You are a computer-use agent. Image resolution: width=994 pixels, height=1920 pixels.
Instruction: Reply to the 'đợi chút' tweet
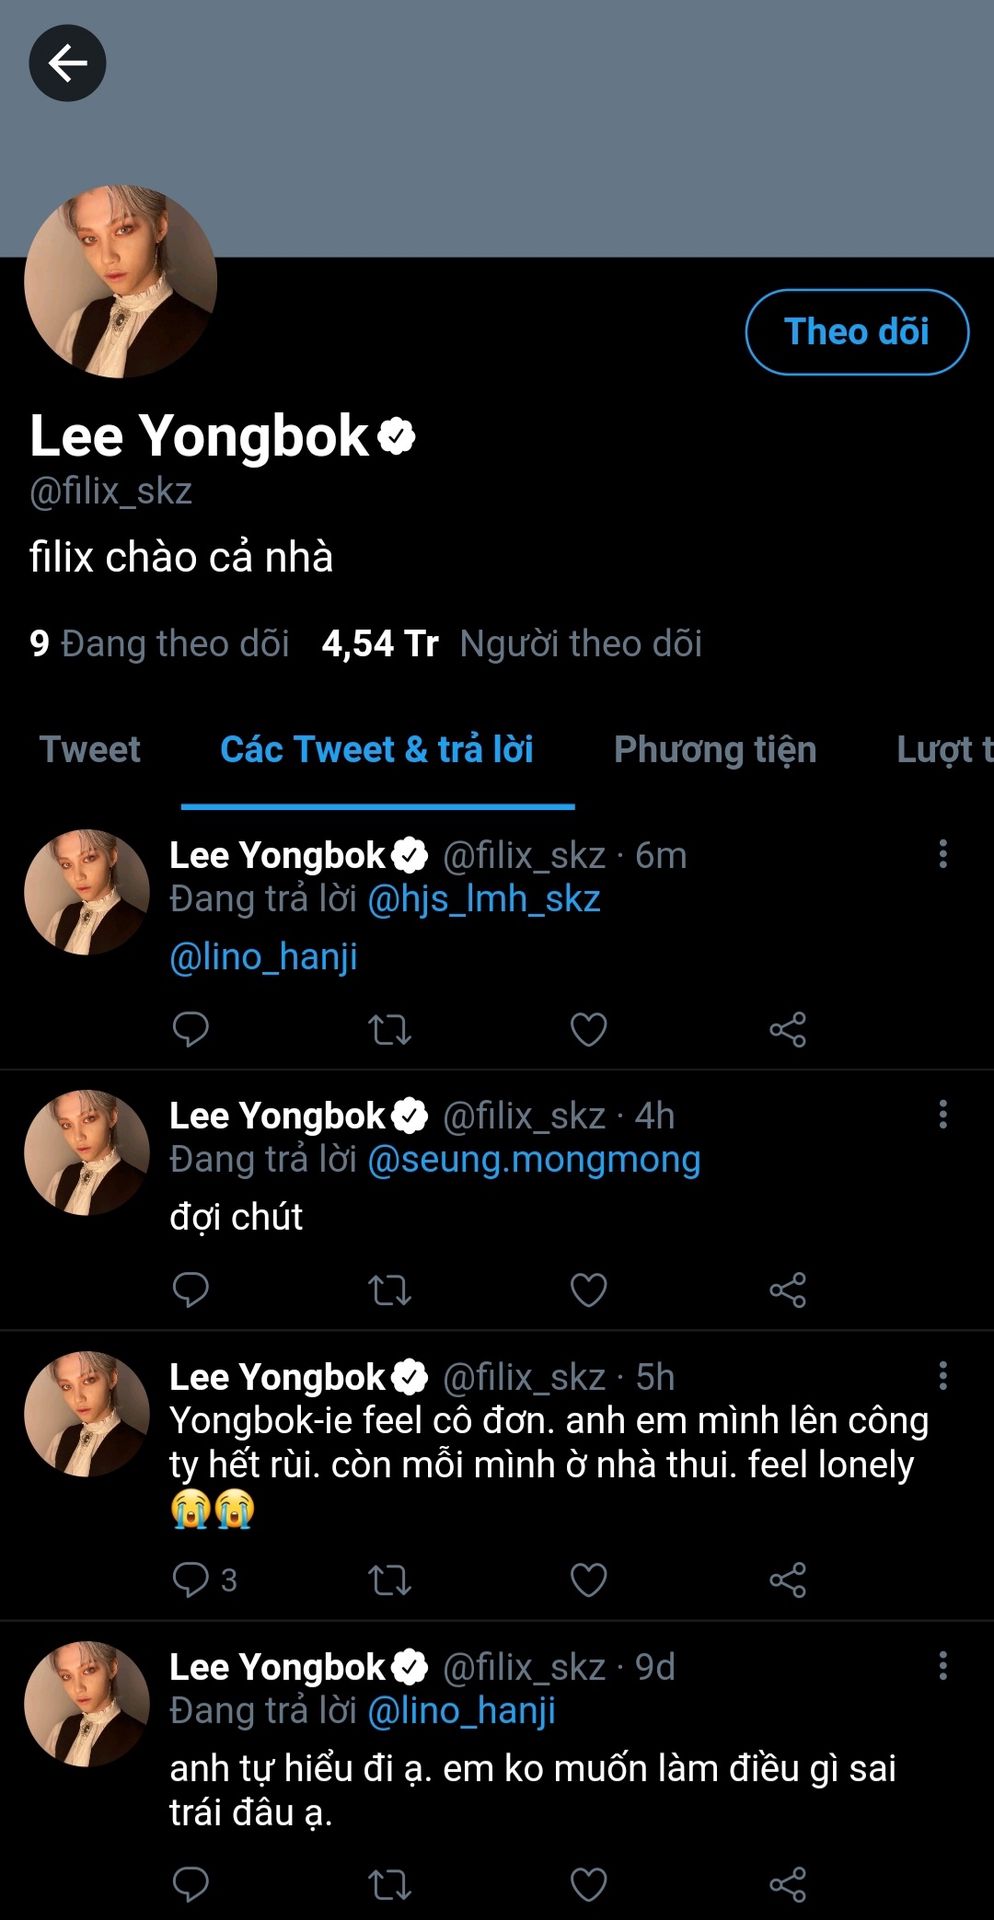(x=190, y=1290)
